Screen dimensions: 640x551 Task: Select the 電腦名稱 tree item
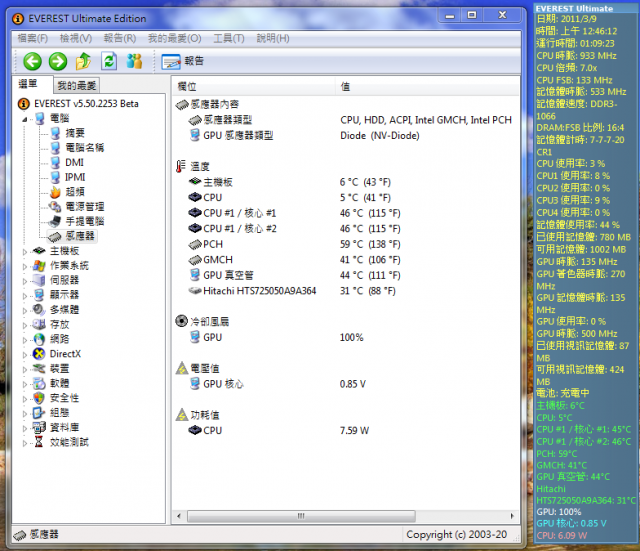(85, 148)
